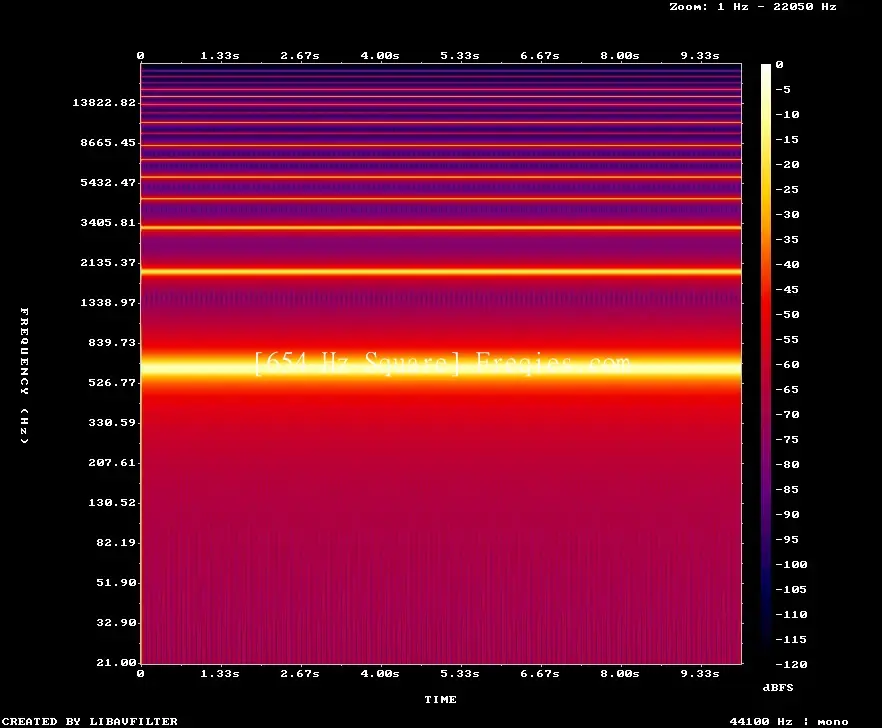882x728 pixels.
Task: Click 5.33s on the top time axis
Action: tap(460, 56)
